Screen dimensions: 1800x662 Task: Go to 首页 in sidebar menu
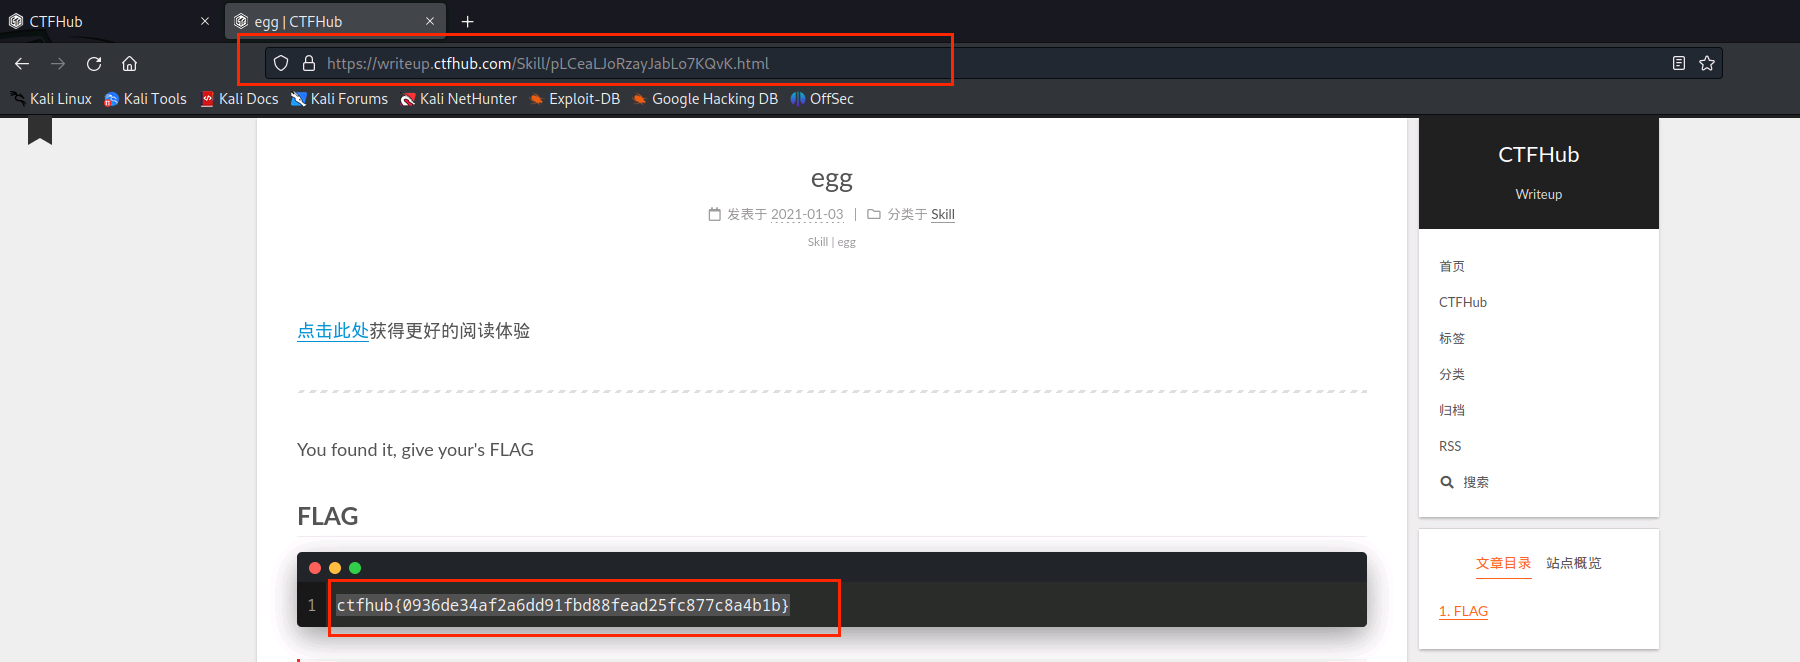(1452, 266)
